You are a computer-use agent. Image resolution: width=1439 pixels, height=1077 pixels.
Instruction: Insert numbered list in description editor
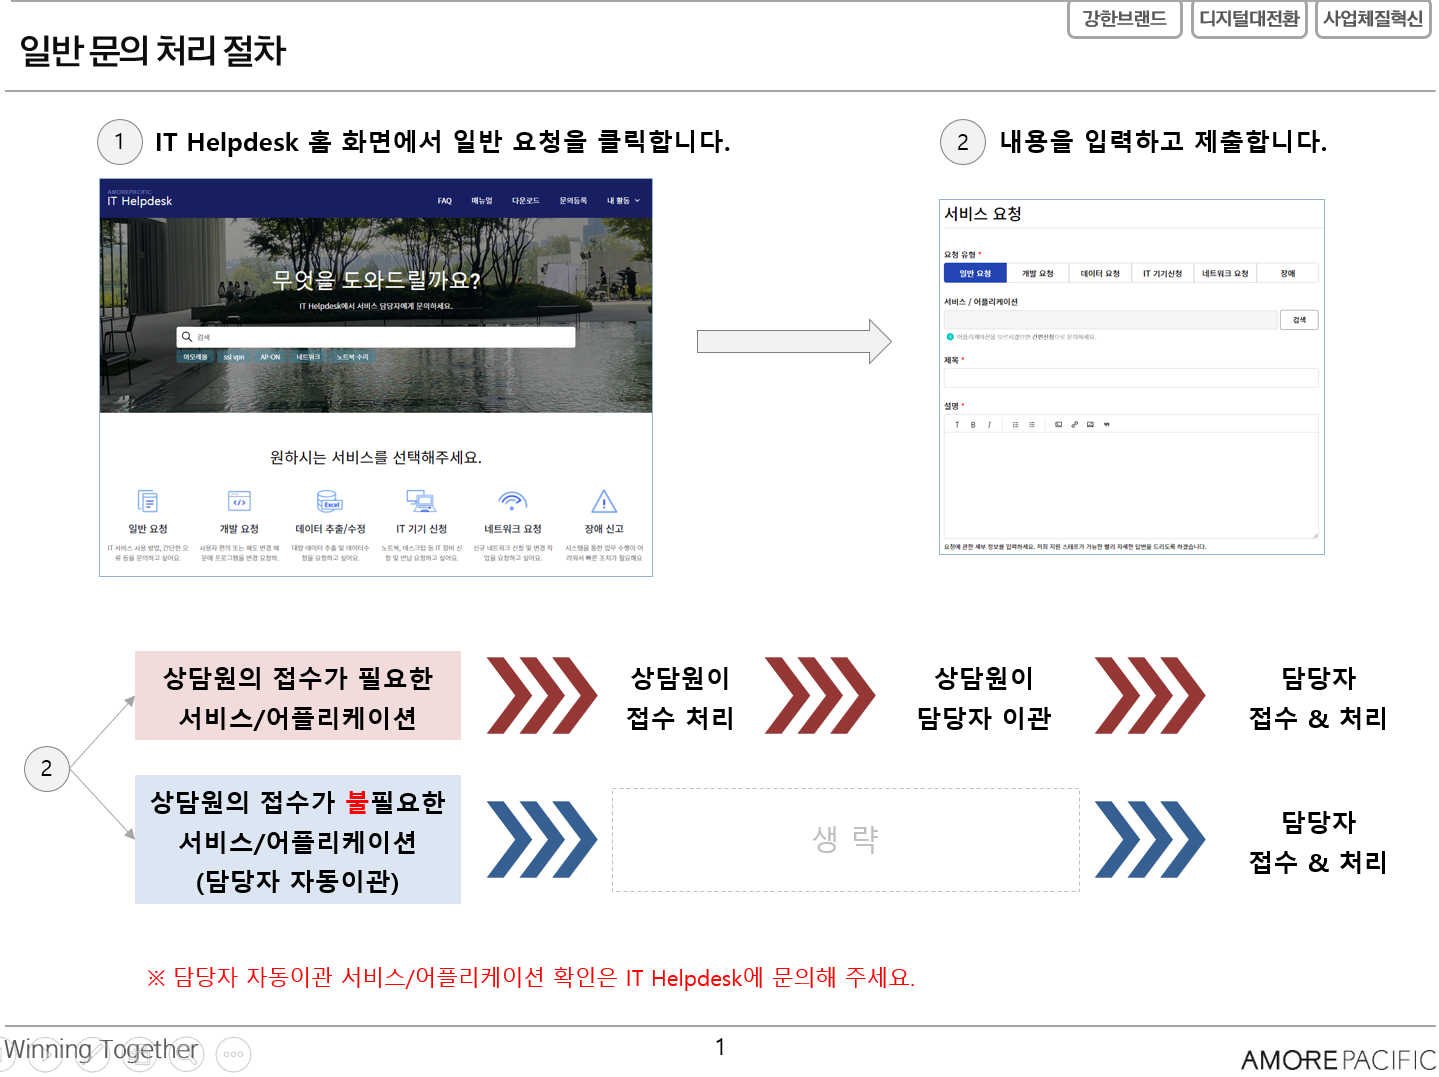click(x=1031, y=425)
